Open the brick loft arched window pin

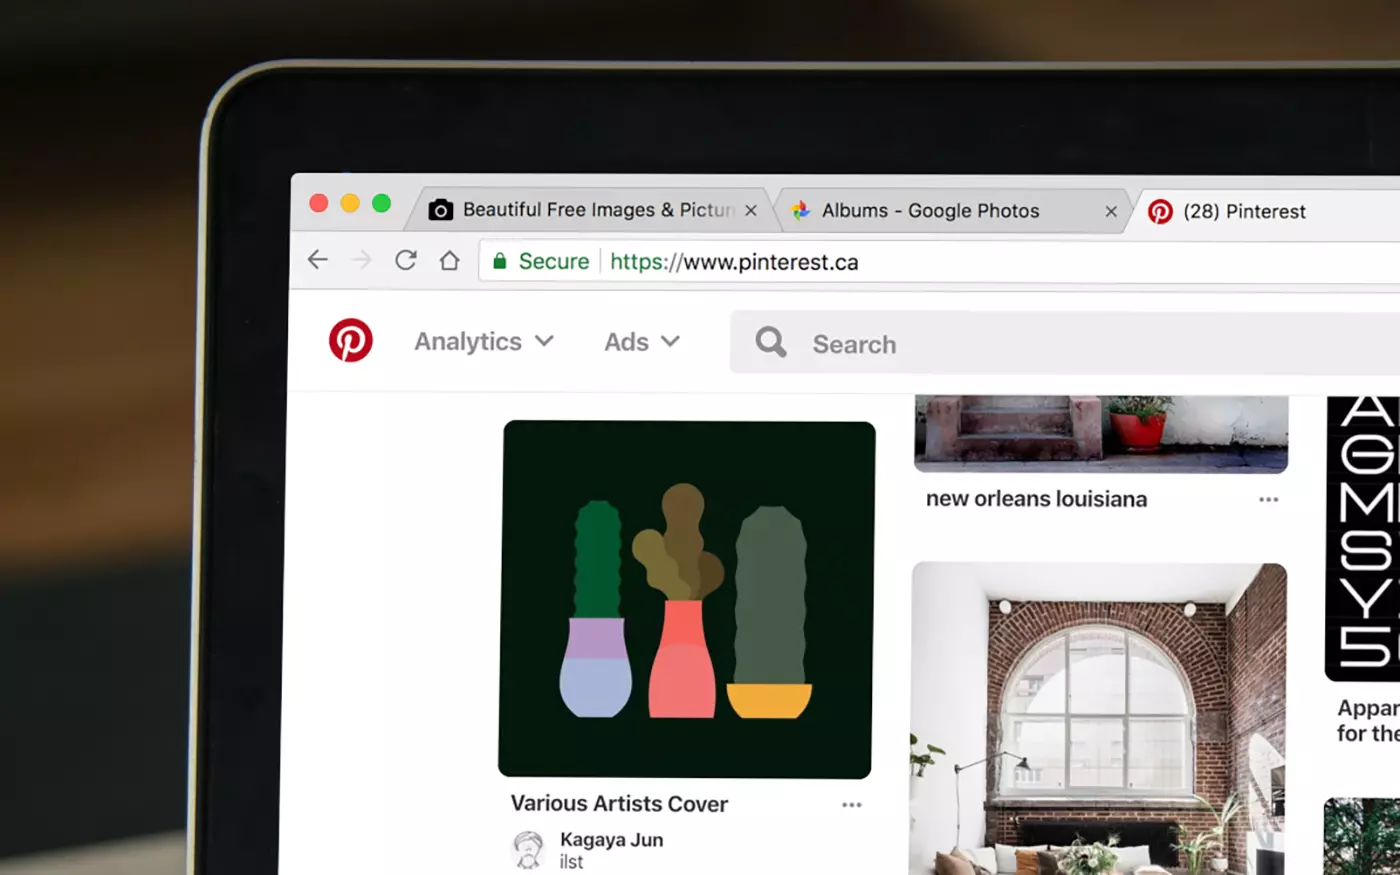coord(1098,718)
